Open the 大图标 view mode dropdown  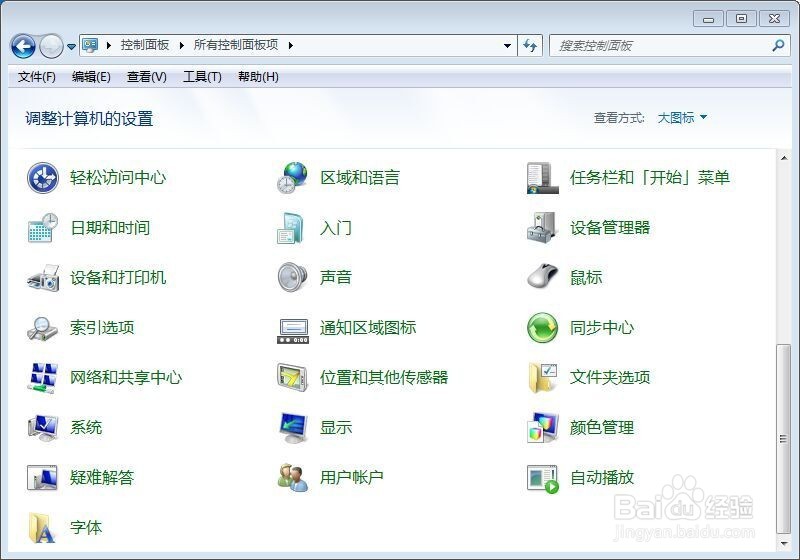click(x=682, y=118)
